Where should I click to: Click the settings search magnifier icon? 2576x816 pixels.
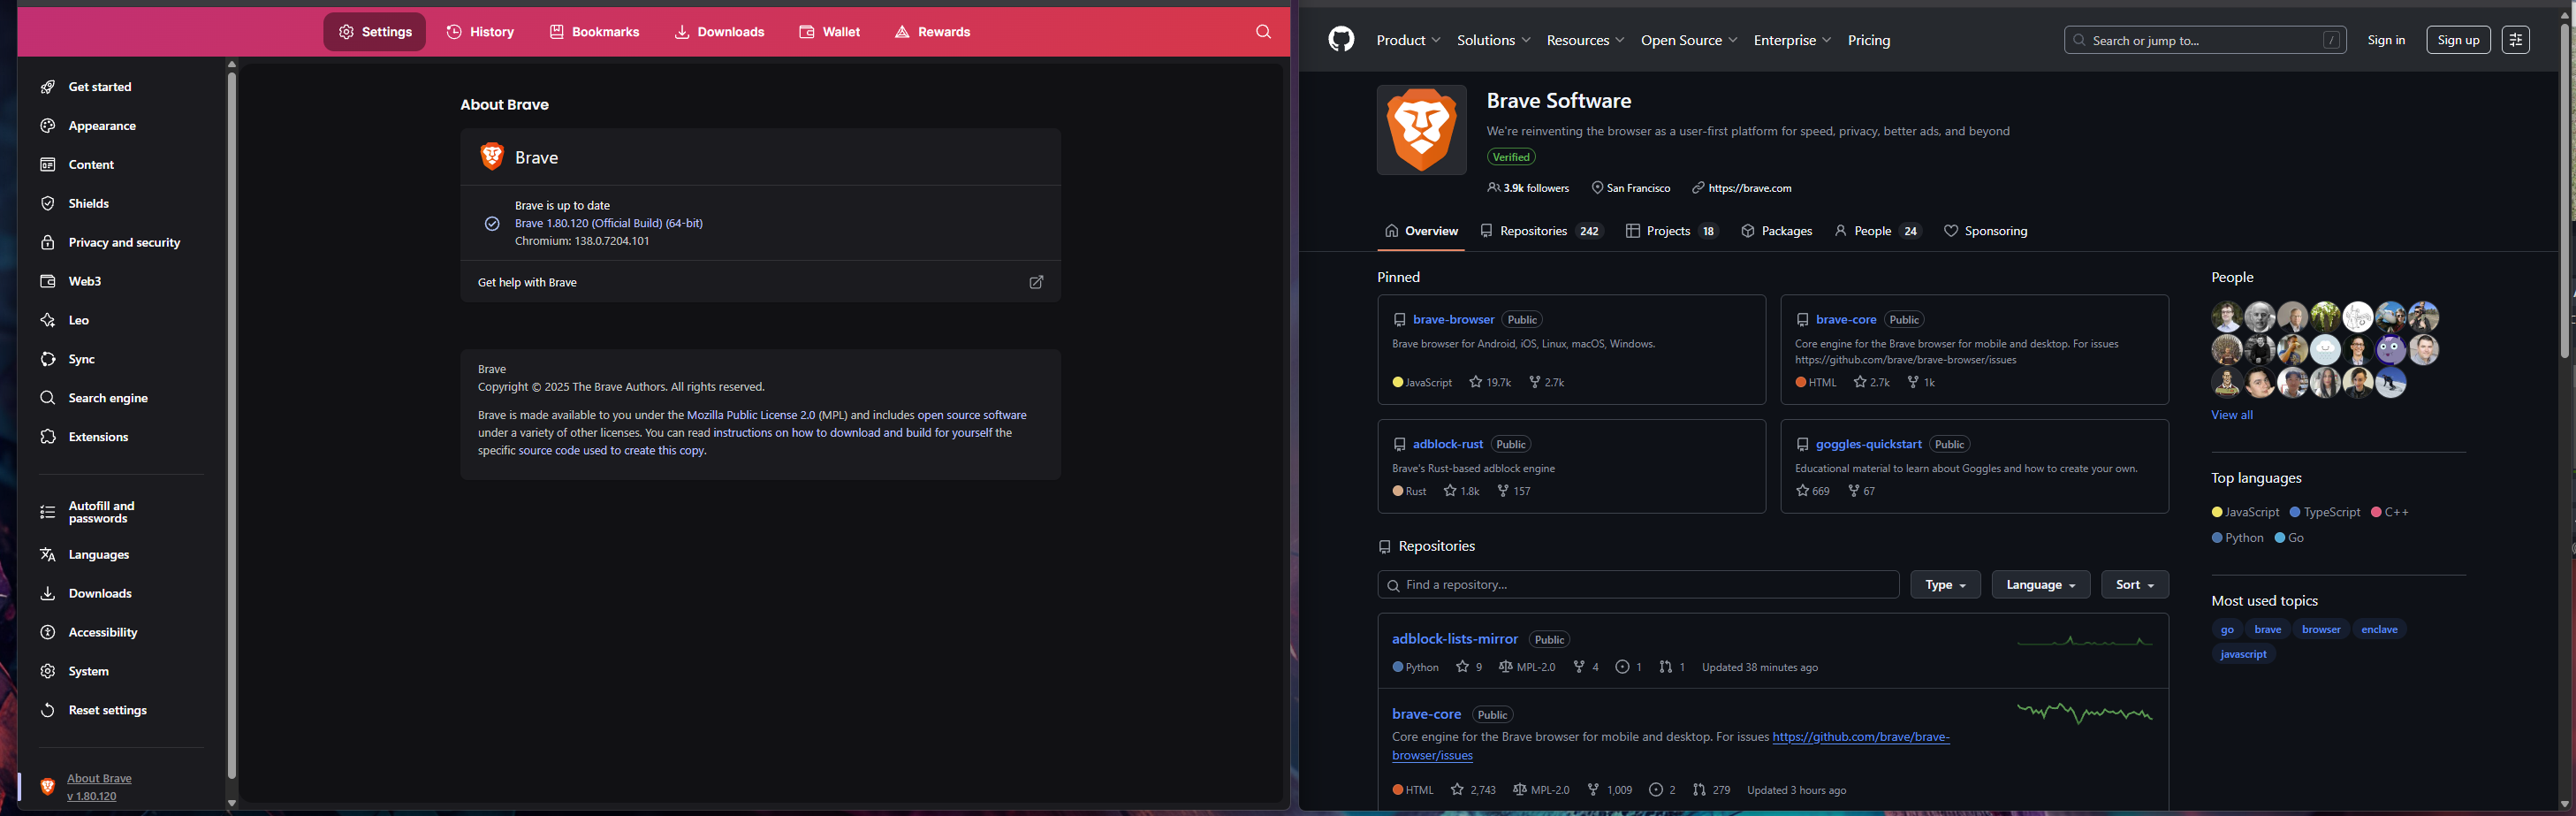click(1263, 32)
